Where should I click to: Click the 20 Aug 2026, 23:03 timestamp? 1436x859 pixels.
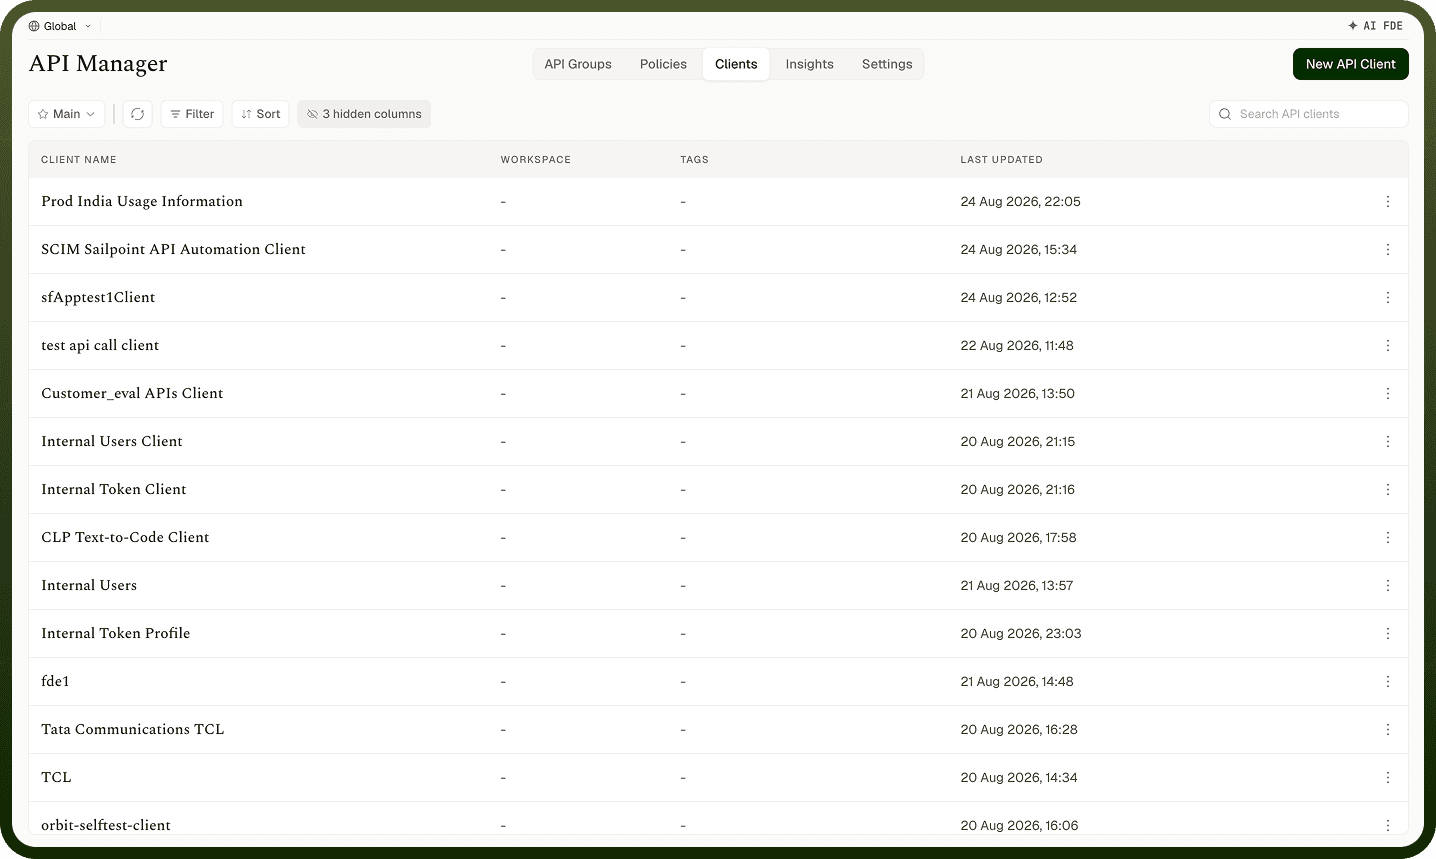point(1021,634)
